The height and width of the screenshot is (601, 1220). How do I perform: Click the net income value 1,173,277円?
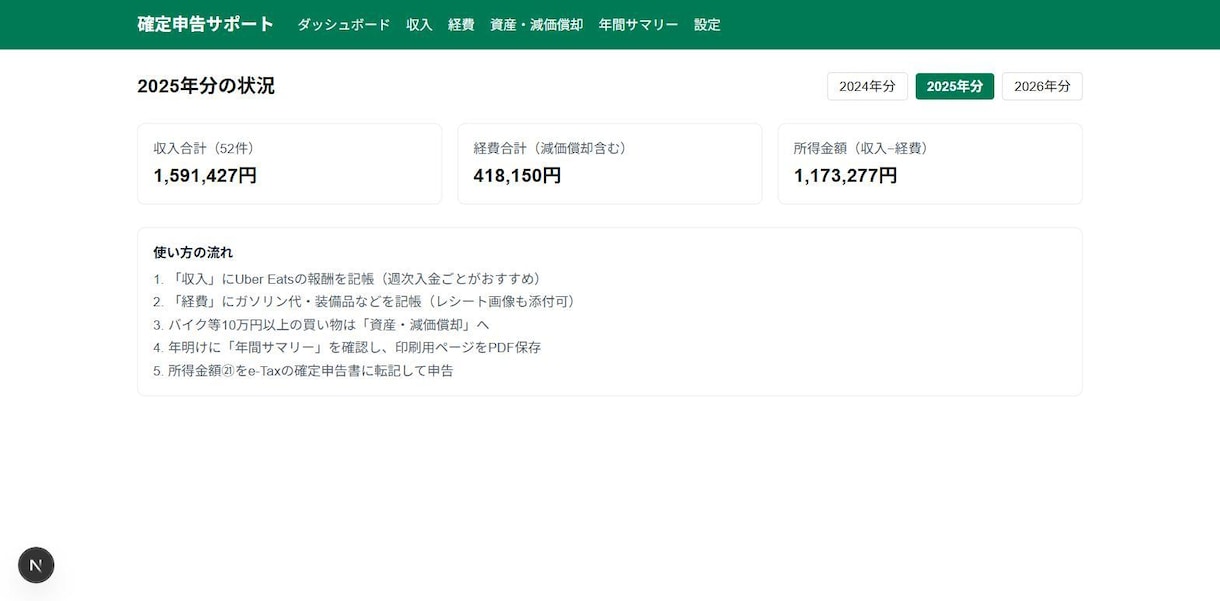(846, 176)
